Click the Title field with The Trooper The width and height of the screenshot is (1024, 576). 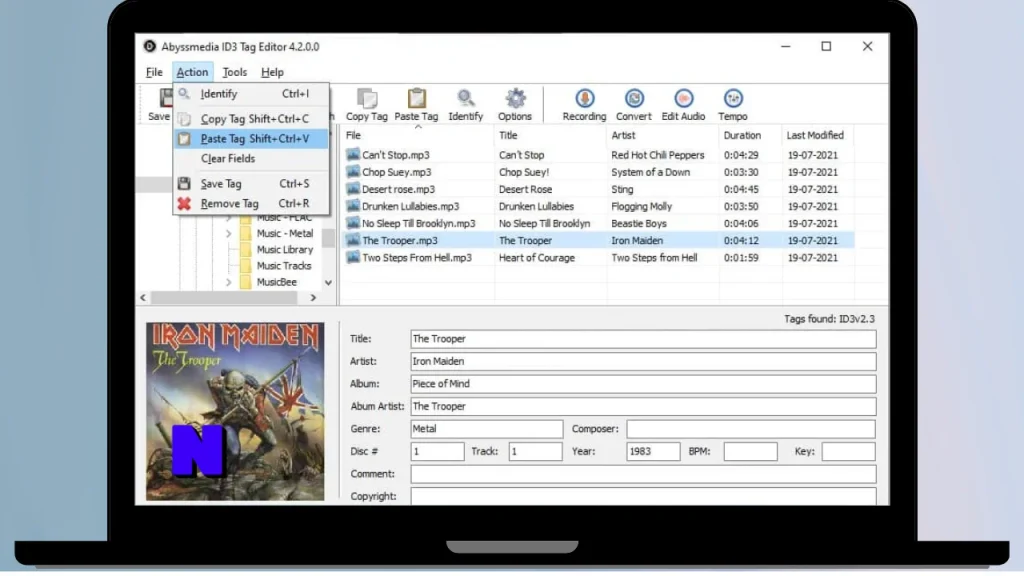[x=643, y=339]
